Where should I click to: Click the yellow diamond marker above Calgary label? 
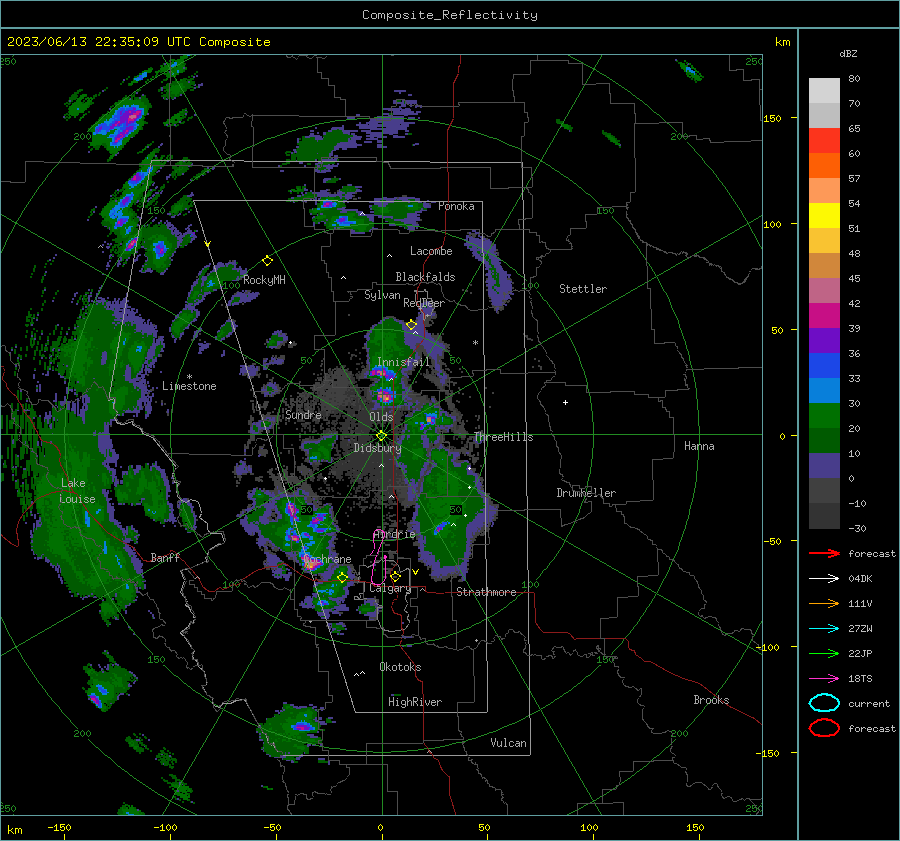click(395, 576)
